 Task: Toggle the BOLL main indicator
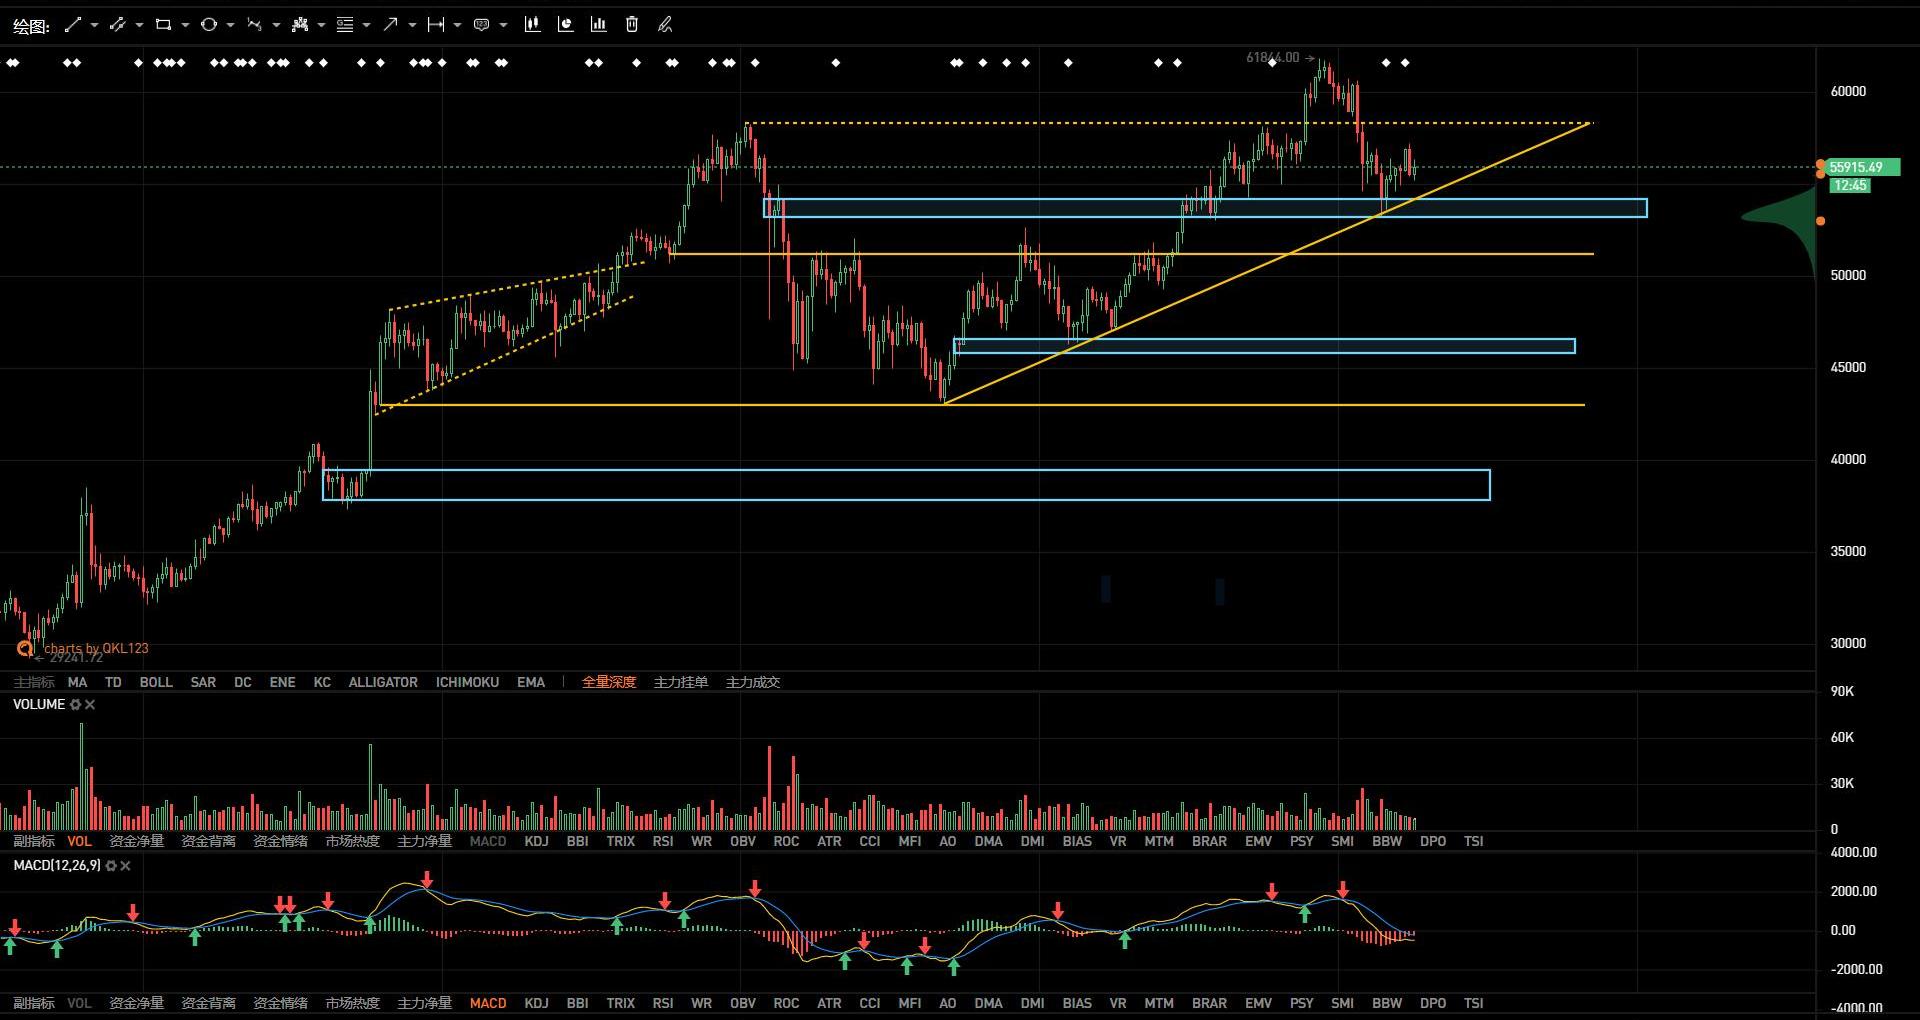(156, 682)
